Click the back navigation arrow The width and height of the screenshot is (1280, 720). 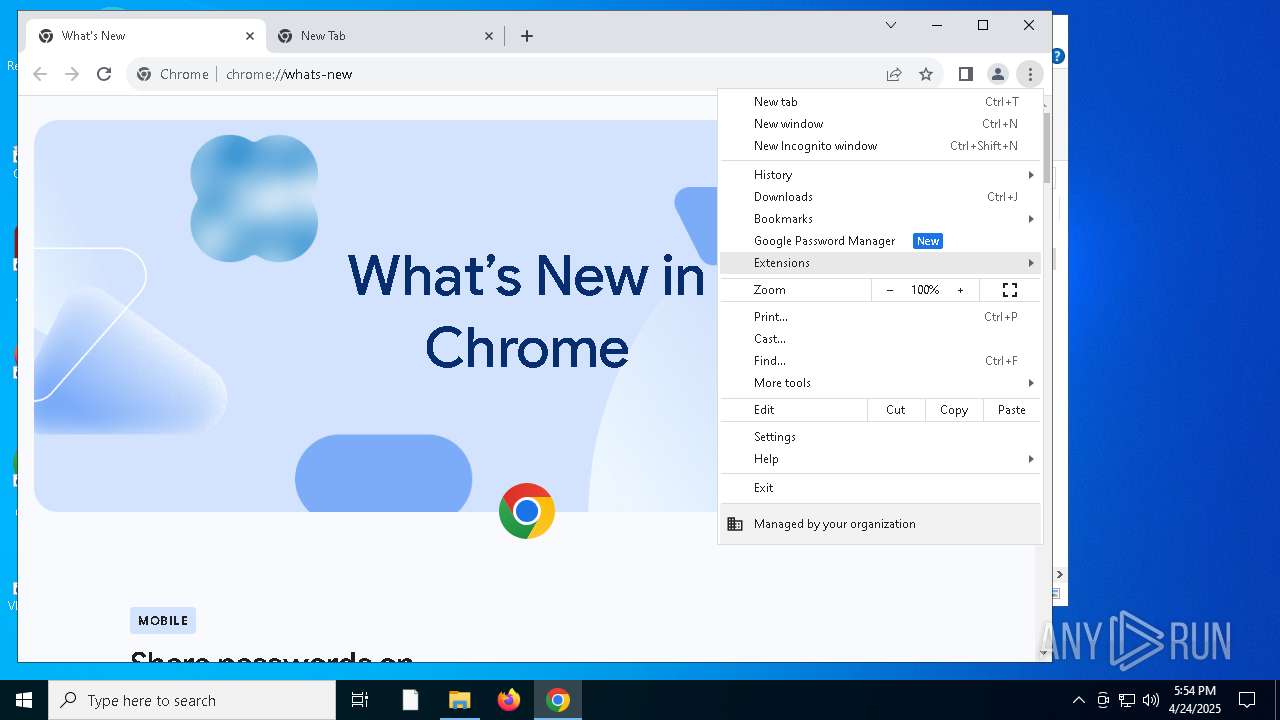(x=40, y=74)
